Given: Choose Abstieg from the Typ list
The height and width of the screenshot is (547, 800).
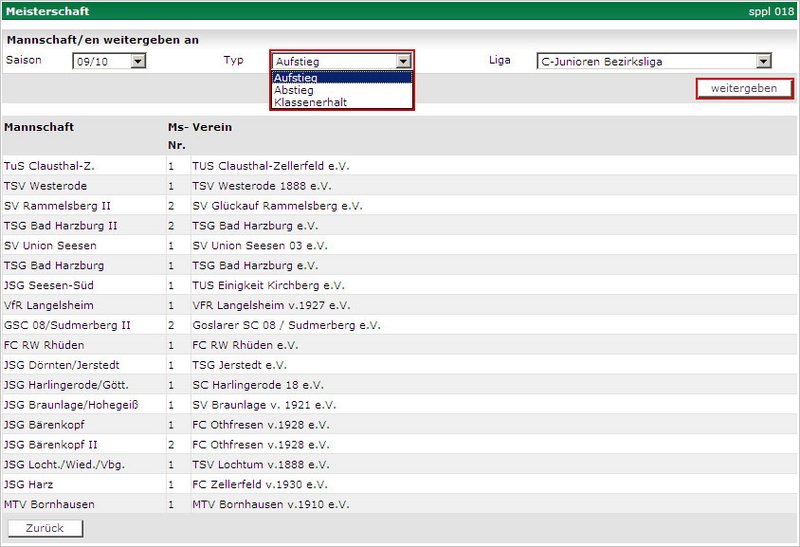Looking at the screenshot, I should coord(341,90).
